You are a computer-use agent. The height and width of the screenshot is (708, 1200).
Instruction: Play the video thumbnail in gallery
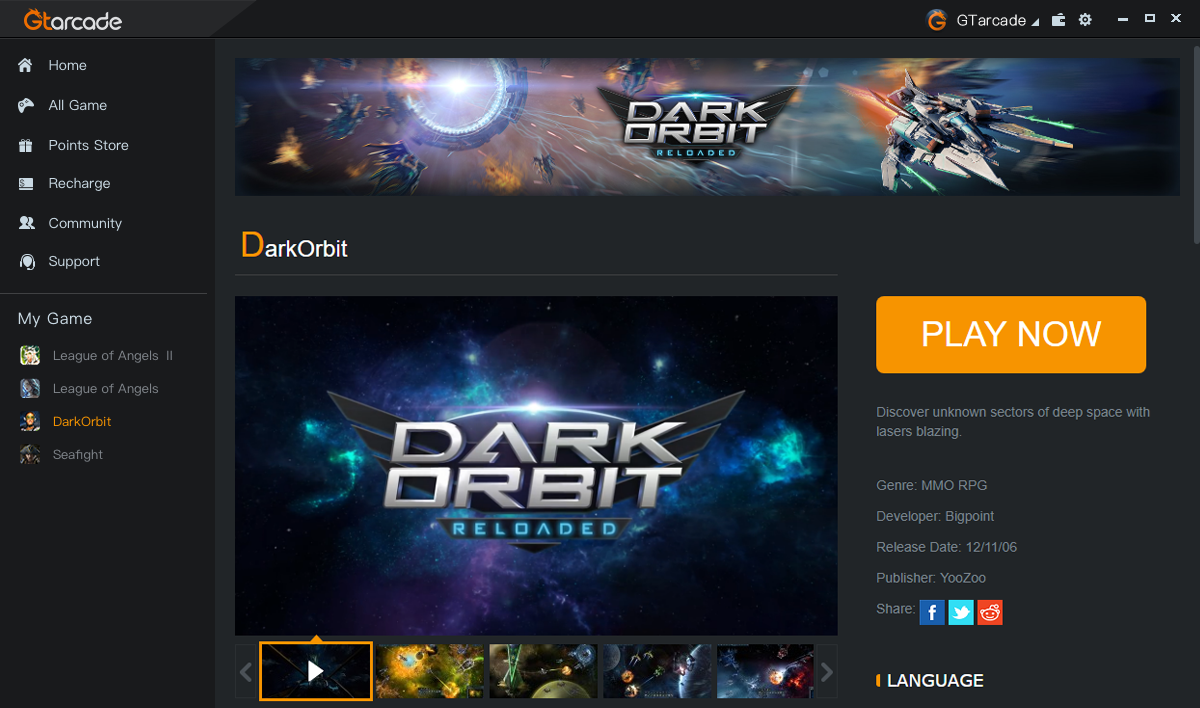[316, 671]
